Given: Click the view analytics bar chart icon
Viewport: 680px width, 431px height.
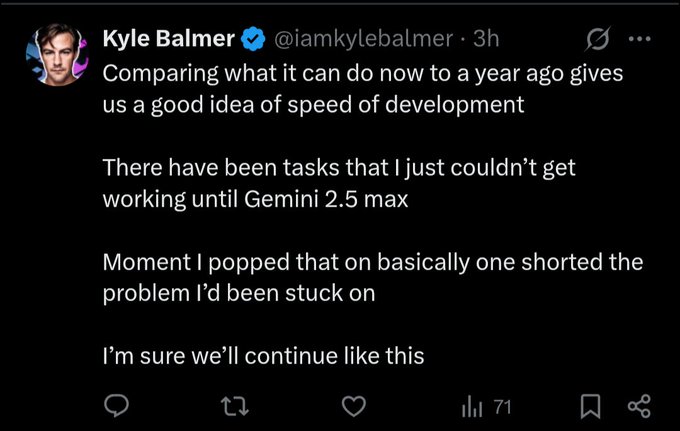Looking at the screenshot, I should (471, 406).
